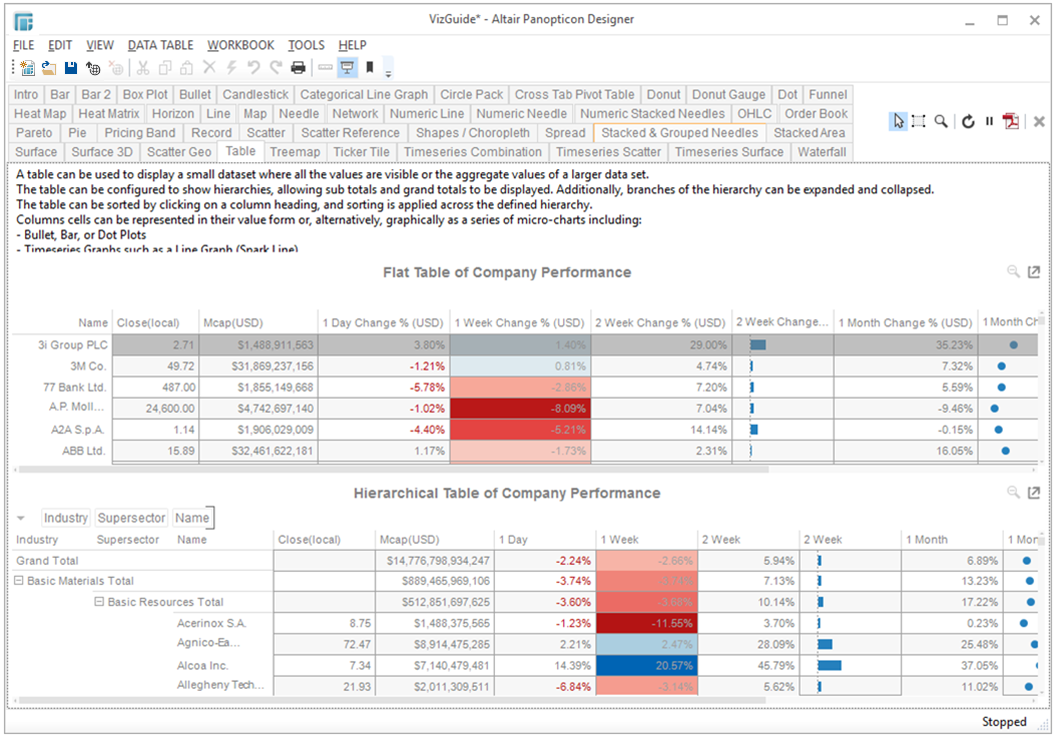Pause real-time data updates
Image resolution: width=1056 pixels, height=738 pixels.
point(990,121)
